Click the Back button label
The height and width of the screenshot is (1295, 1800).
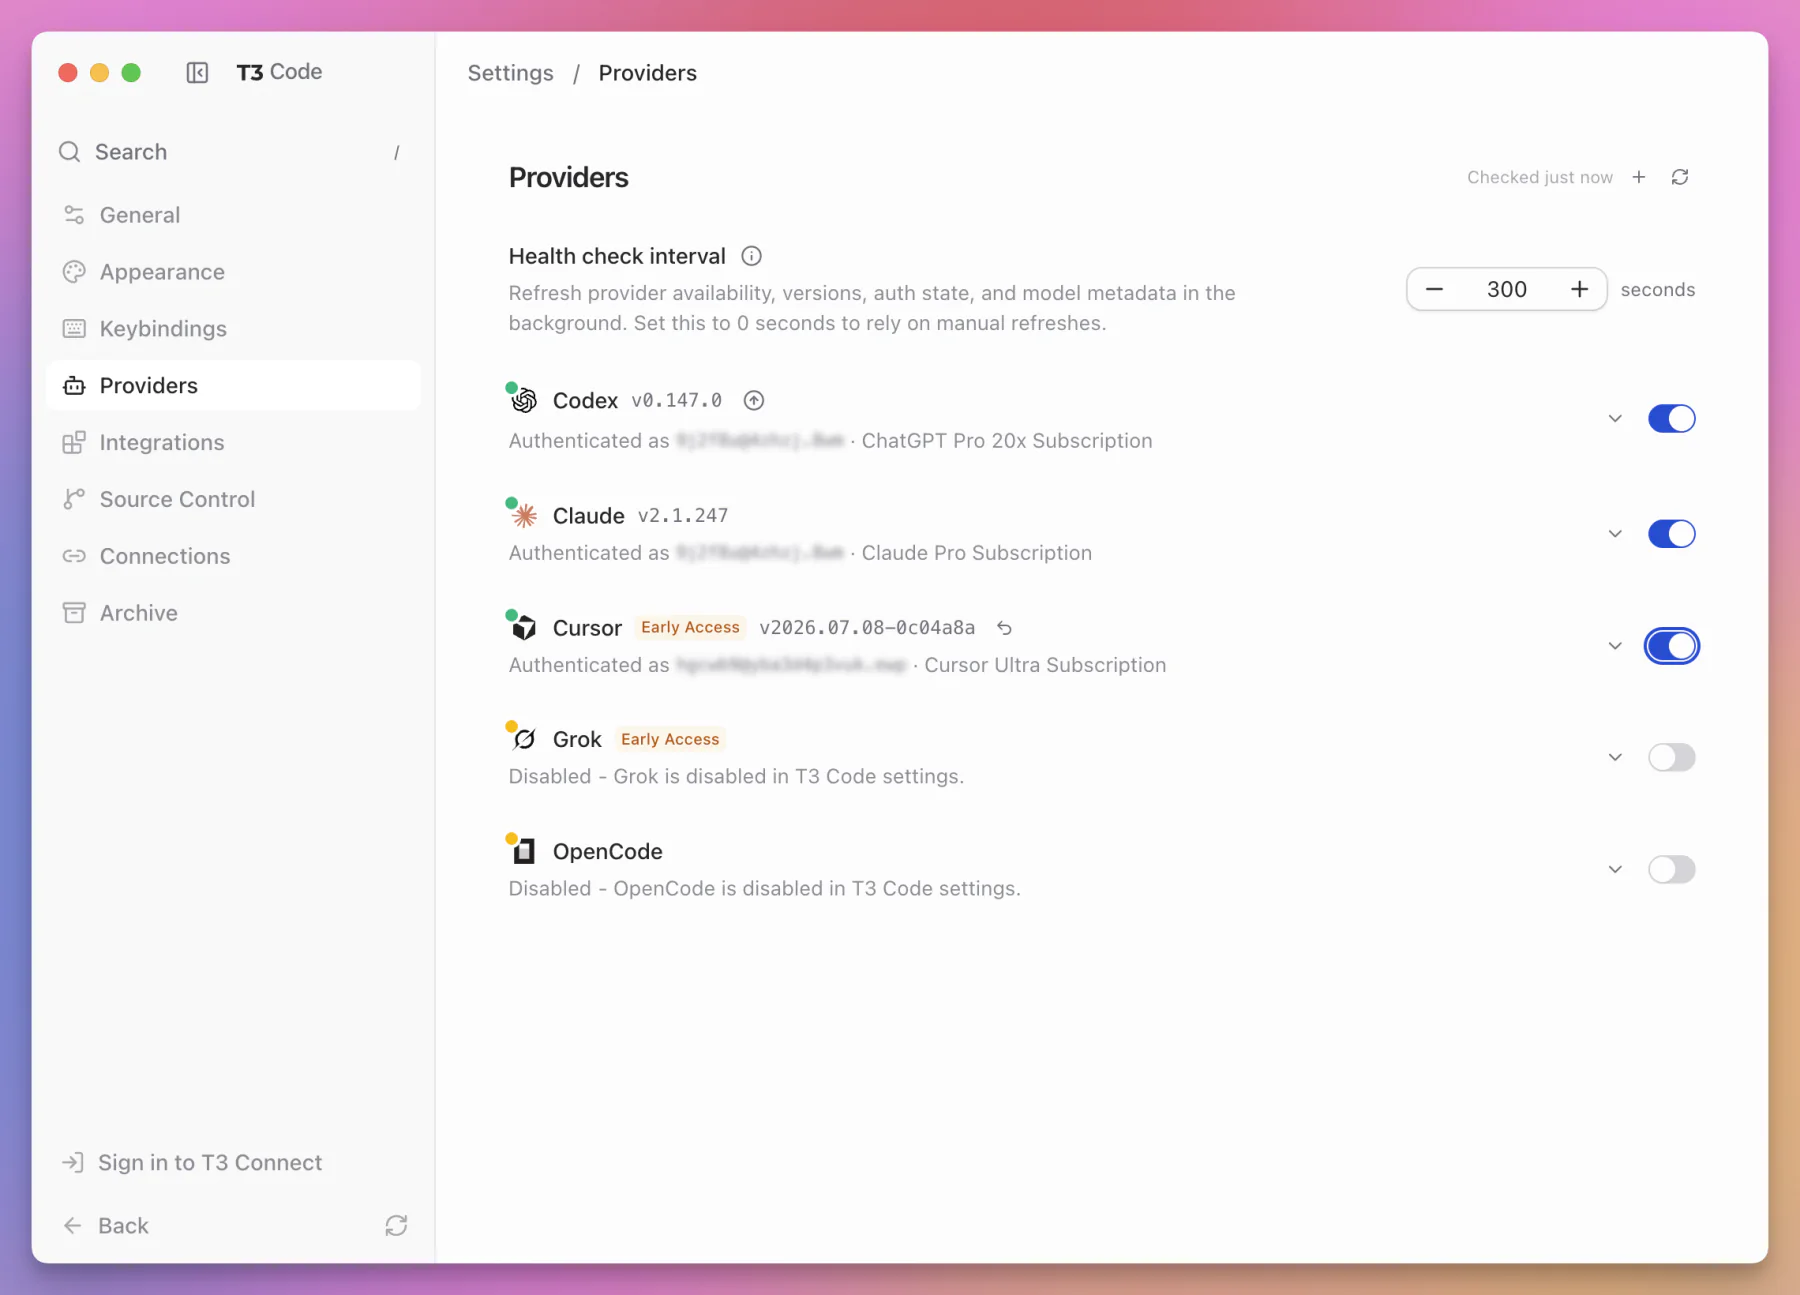[123, 1226]
